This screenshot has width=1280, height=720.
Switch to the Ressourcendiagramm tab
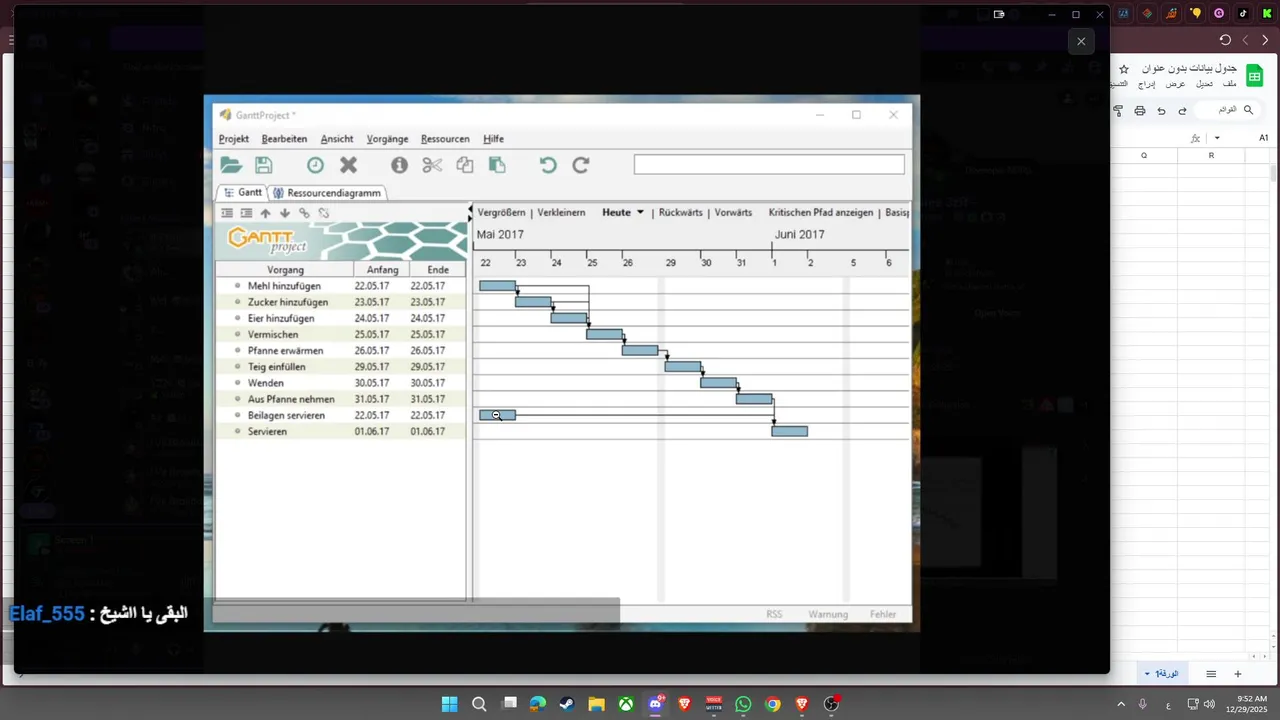[x=326, y=192]
